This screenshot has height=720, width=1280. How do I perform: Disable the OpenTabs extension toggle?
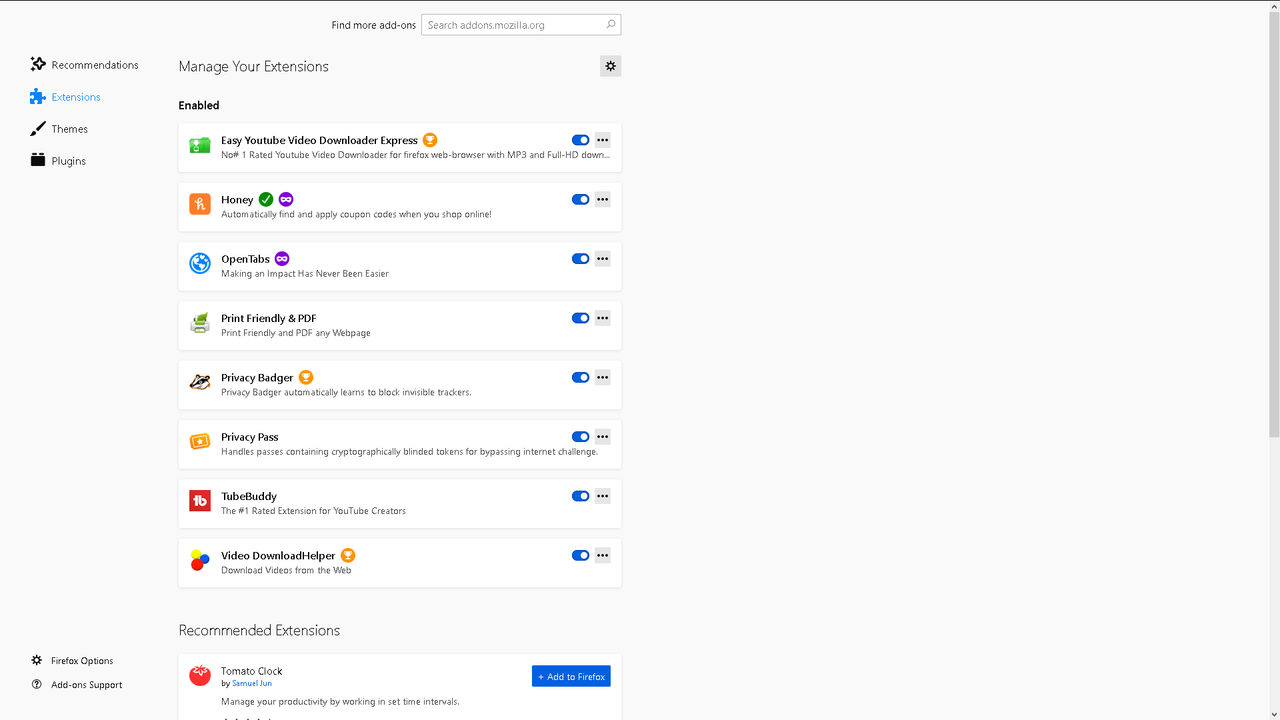click(580, 259)
